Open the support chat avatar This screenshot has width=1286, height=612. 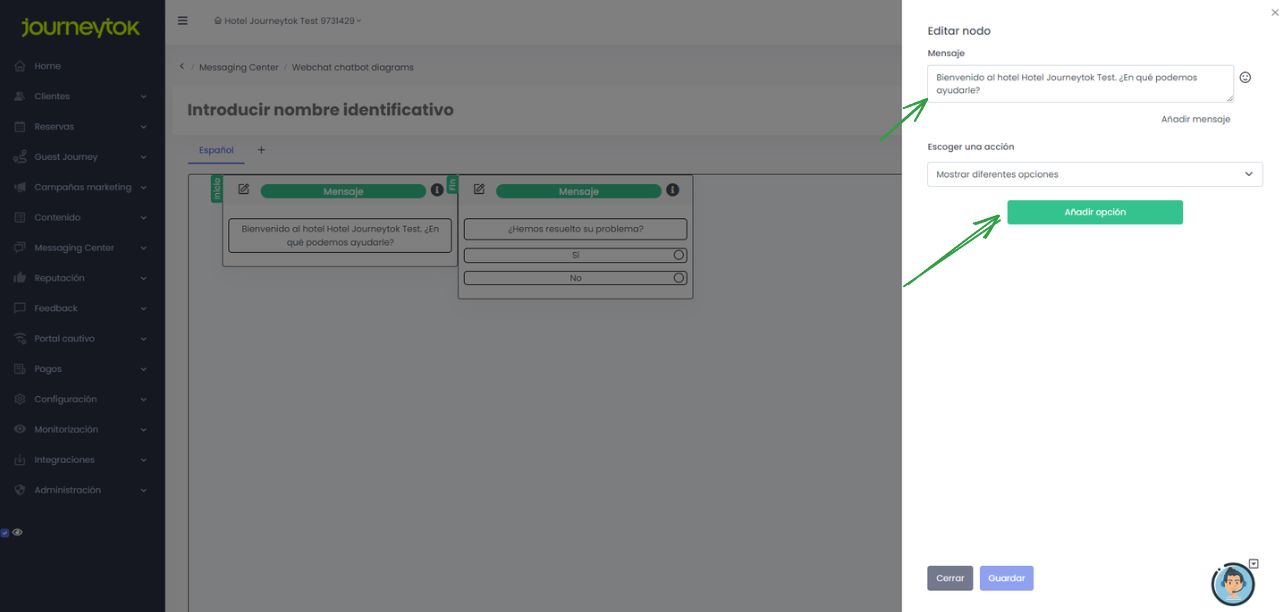pos(1232,584)
